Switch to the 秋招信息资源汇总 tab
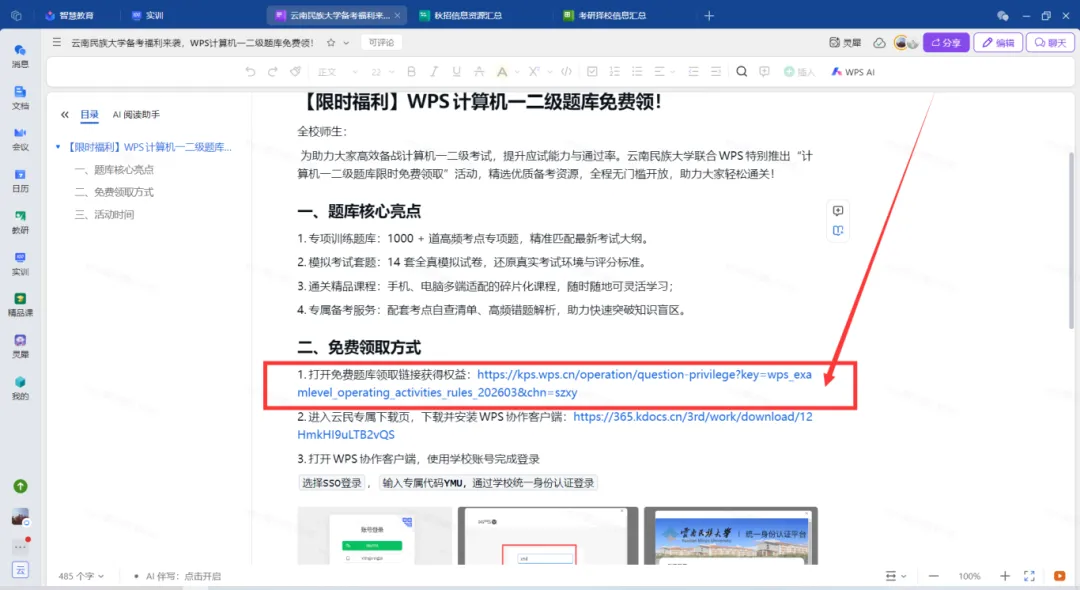 point(461,15)
